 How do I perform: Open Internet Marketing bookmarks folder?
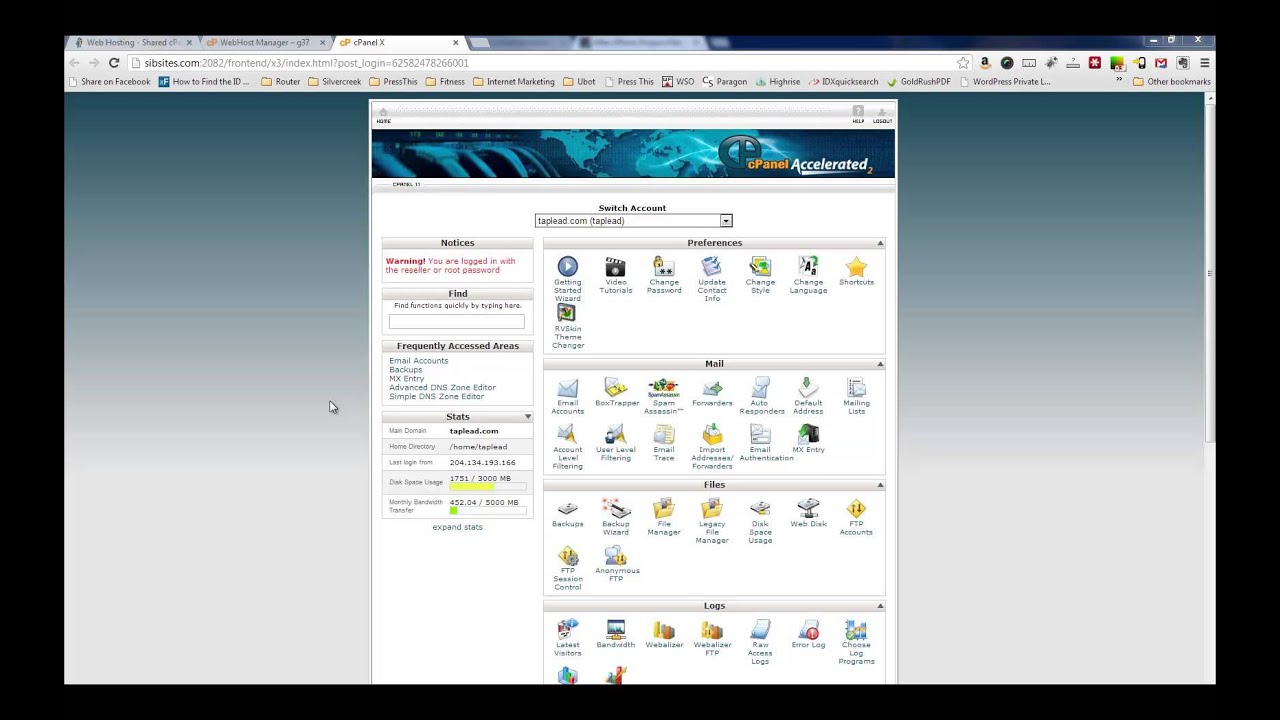coord(513,82)
